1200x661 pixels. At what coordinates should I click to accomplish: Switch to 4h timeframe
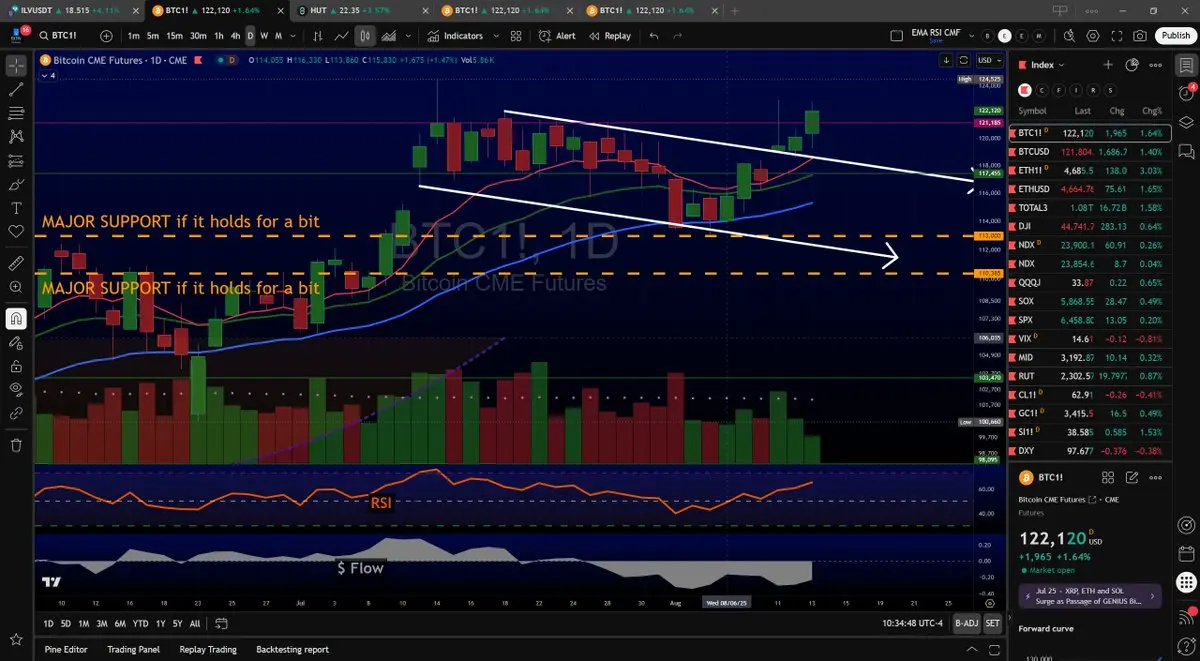tap(235, 36)
